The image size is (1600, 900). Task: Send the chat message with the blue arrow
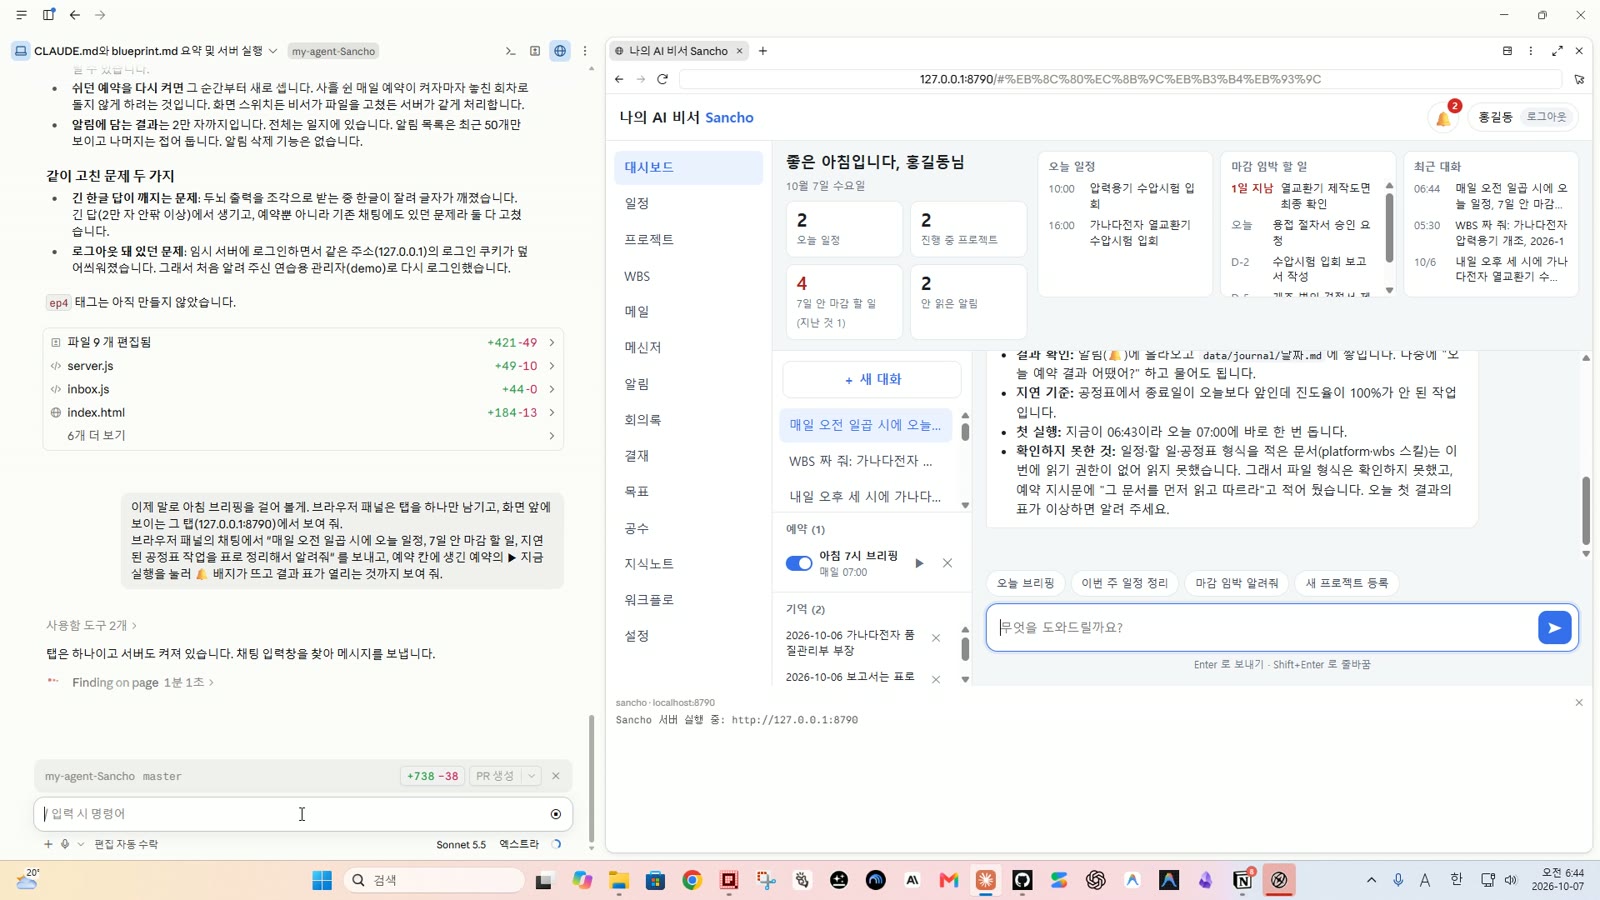(x=1554, y=628)
